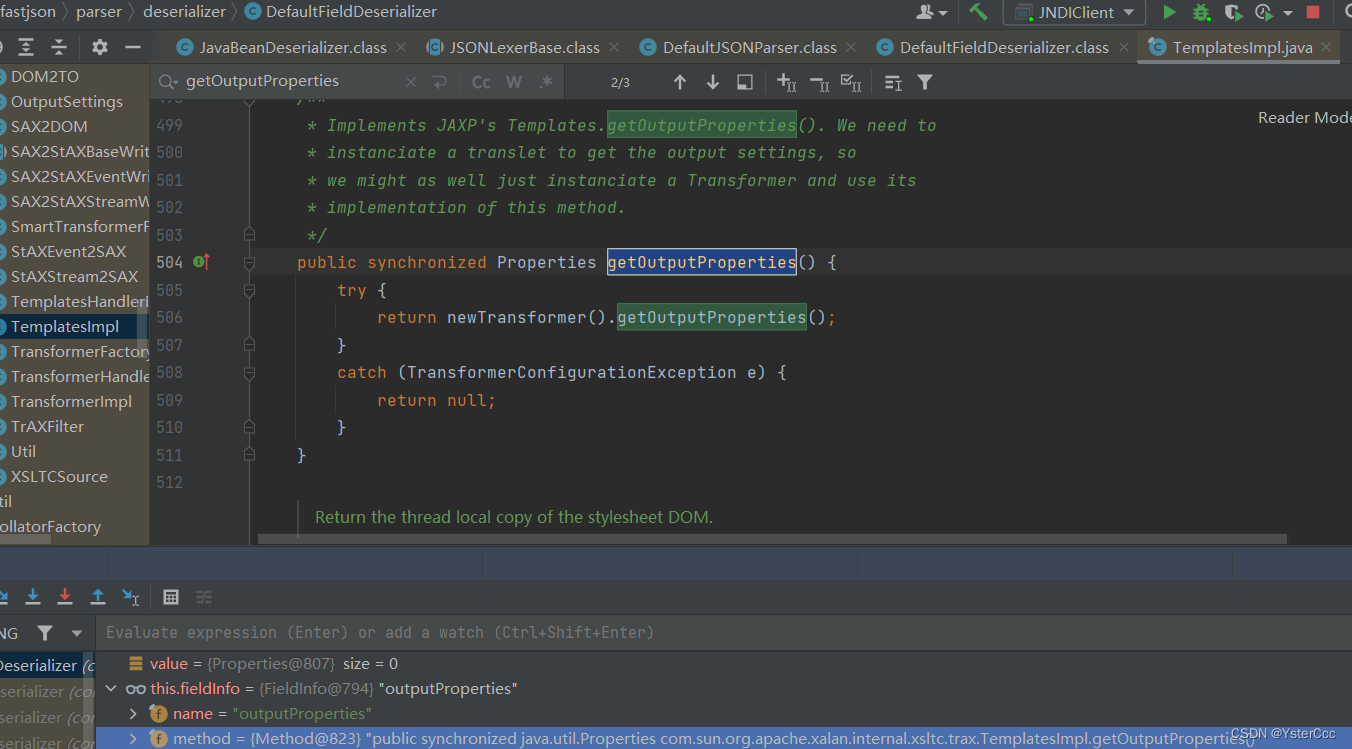
Task: Expand all in project tree
Action: 26,47
